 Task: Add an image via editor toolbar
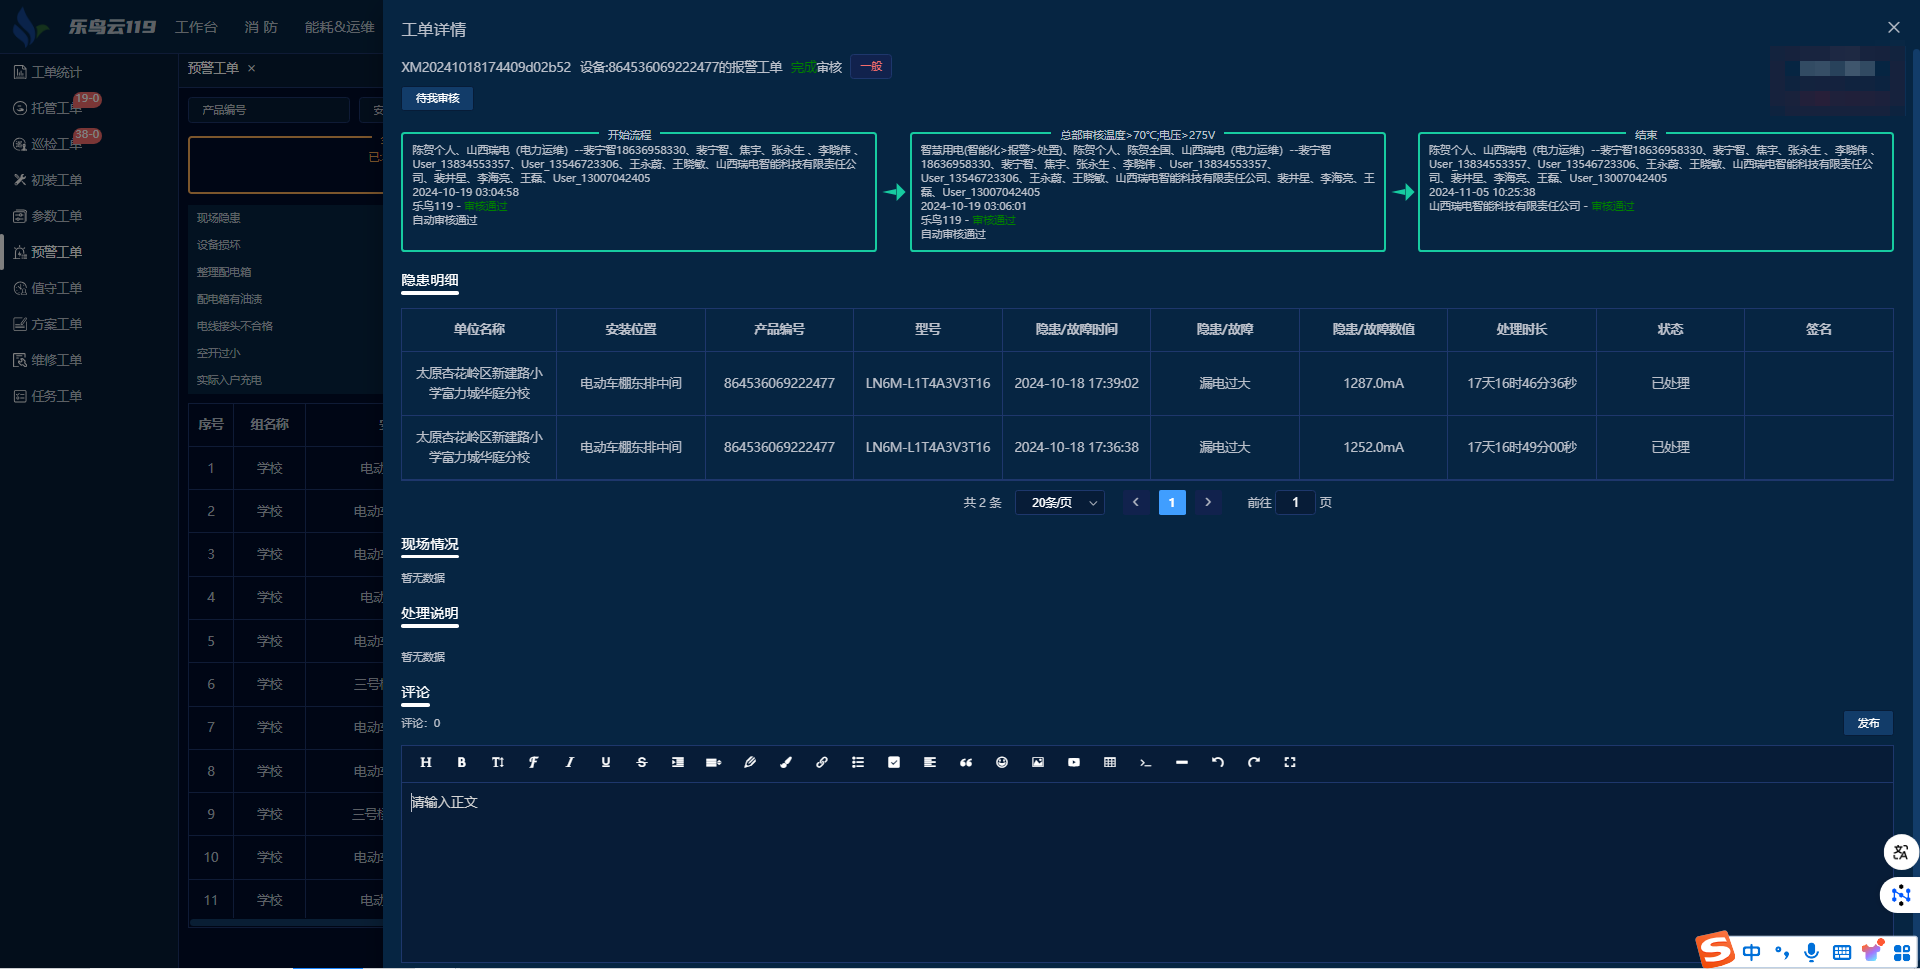click(1037, 762)
